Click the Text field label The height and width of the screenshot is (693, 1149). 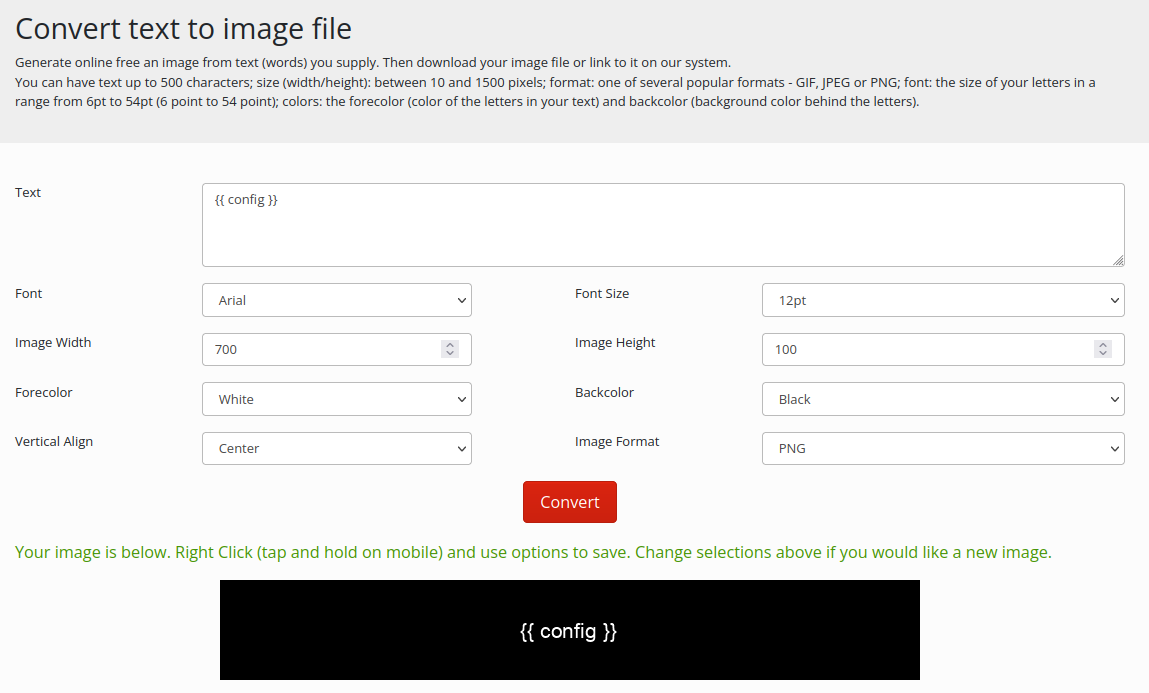point(28,193)
